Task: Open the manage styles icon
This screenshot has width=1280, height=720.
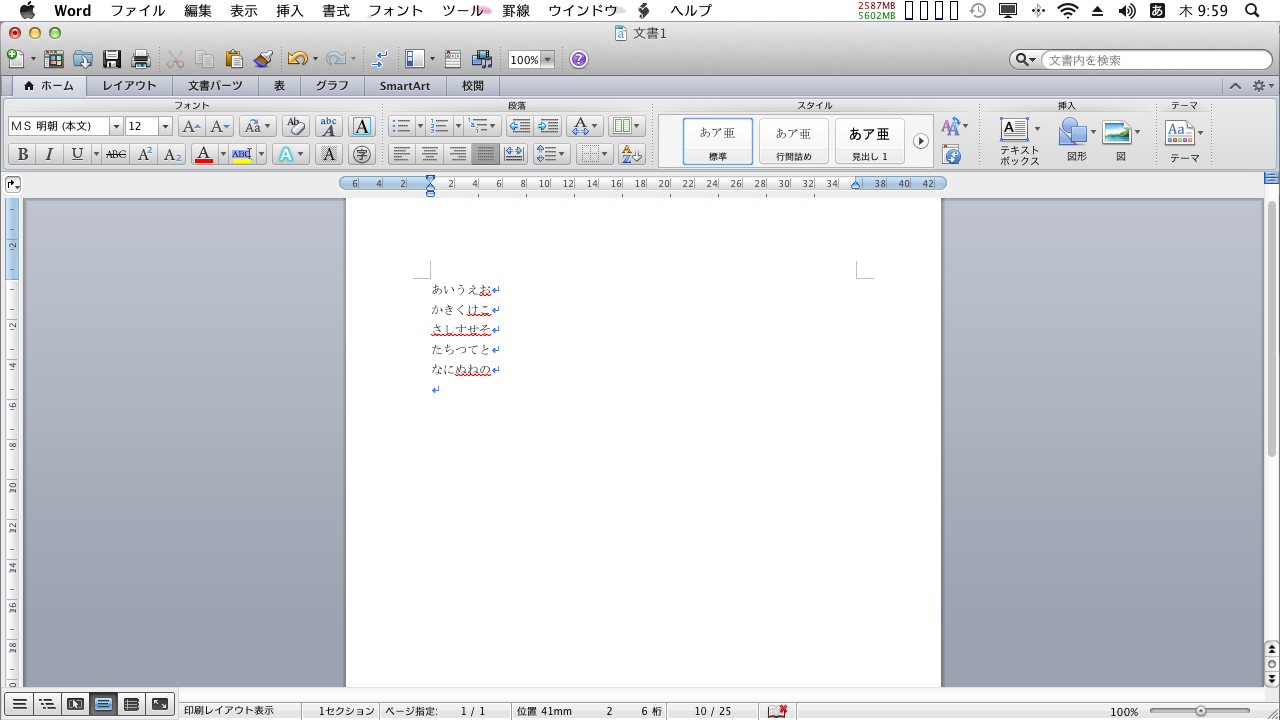Action: click(x=952, y=155)
